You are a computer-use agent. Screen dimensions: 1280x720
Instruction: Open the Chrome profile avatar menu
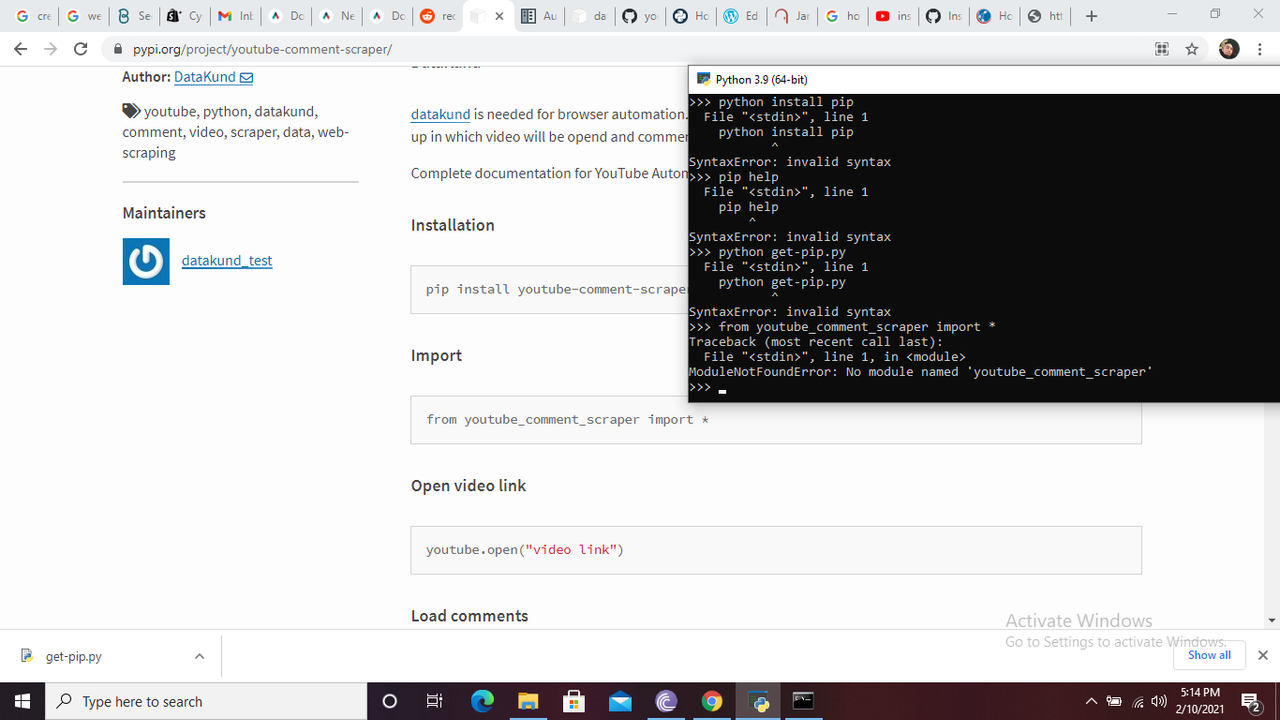coord(1229,48)
